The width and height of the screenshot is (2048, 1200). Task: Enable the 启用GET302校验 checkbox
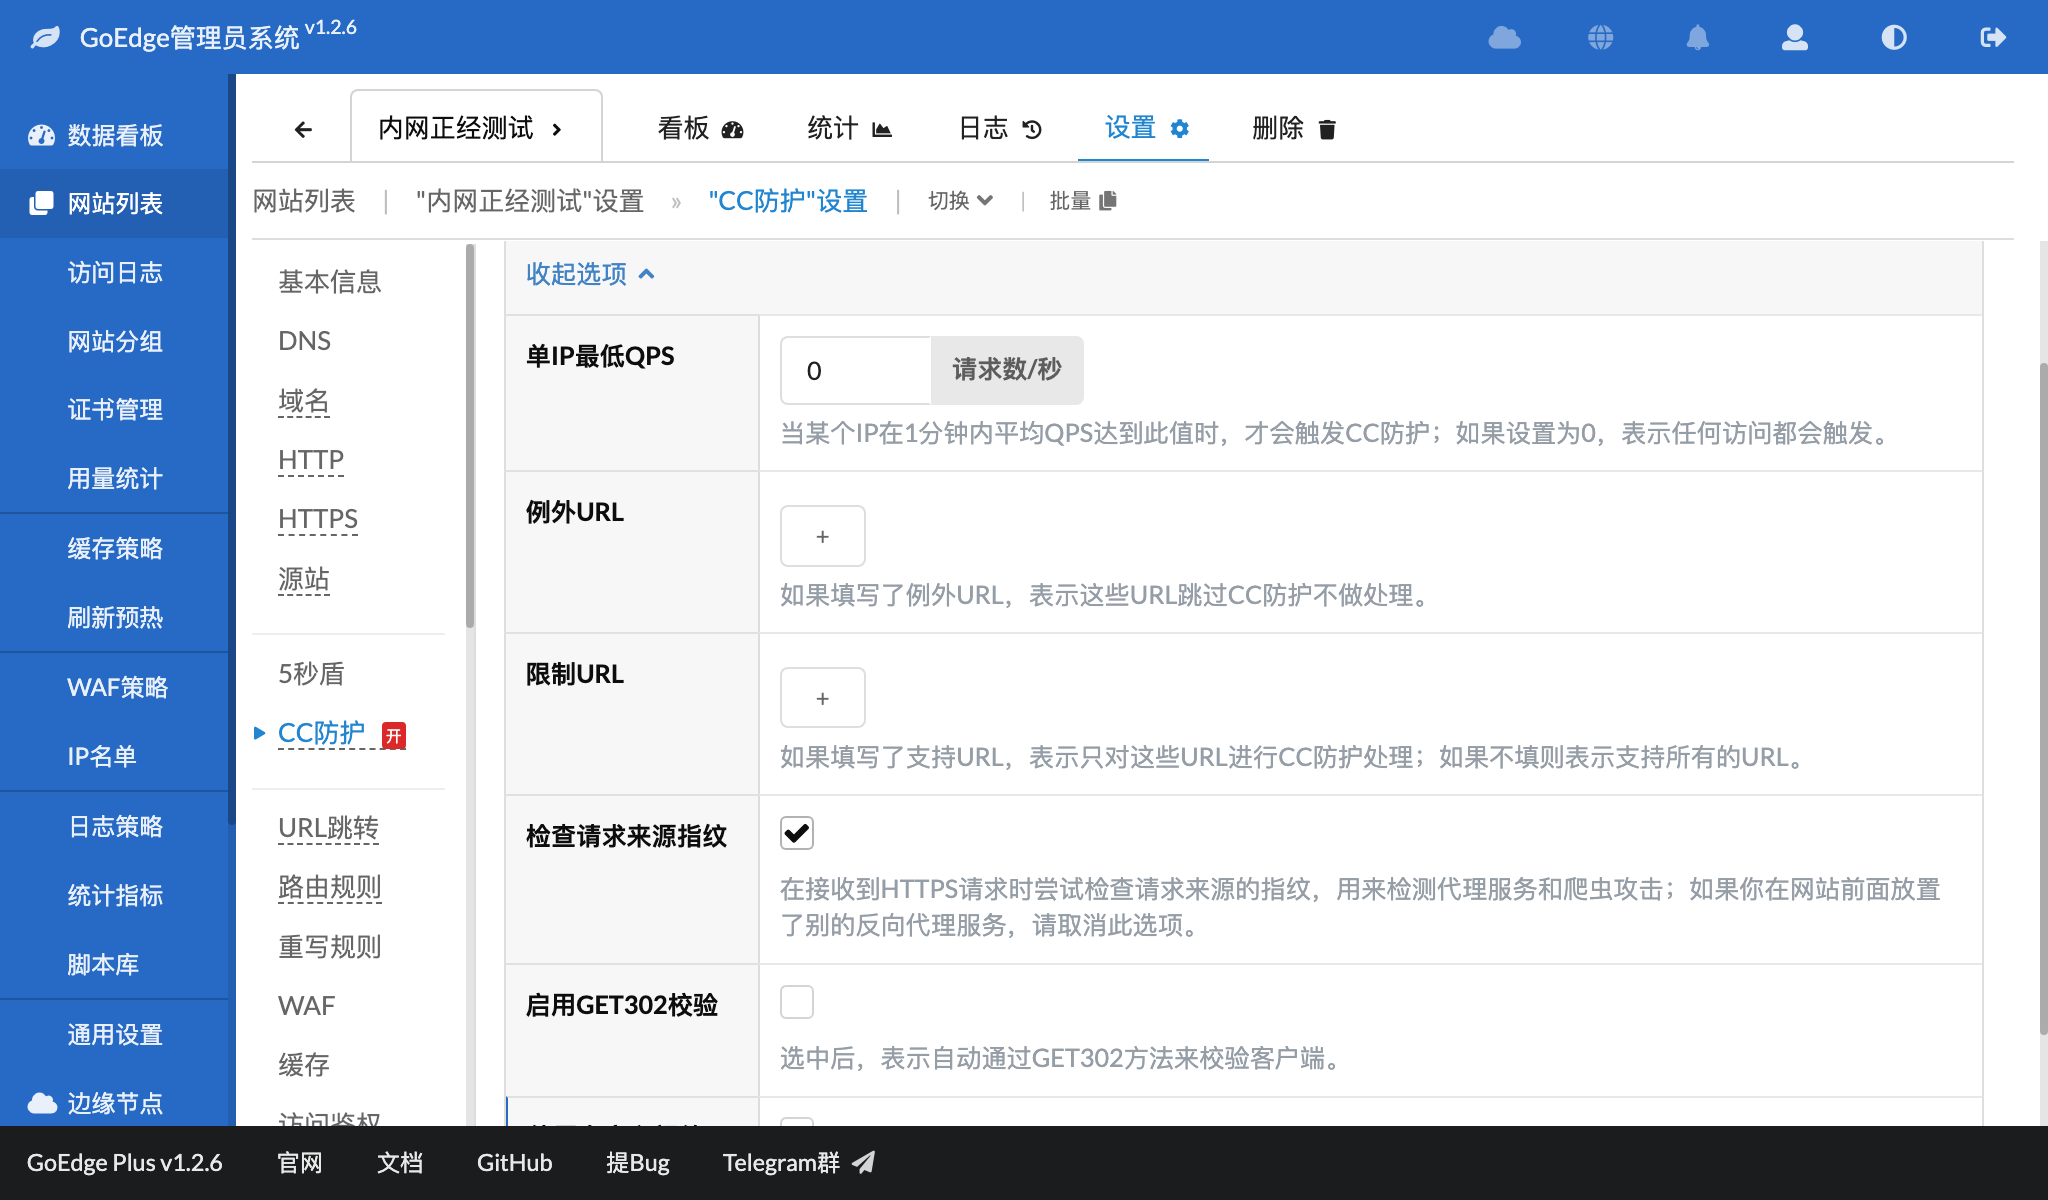point(797,1002)
